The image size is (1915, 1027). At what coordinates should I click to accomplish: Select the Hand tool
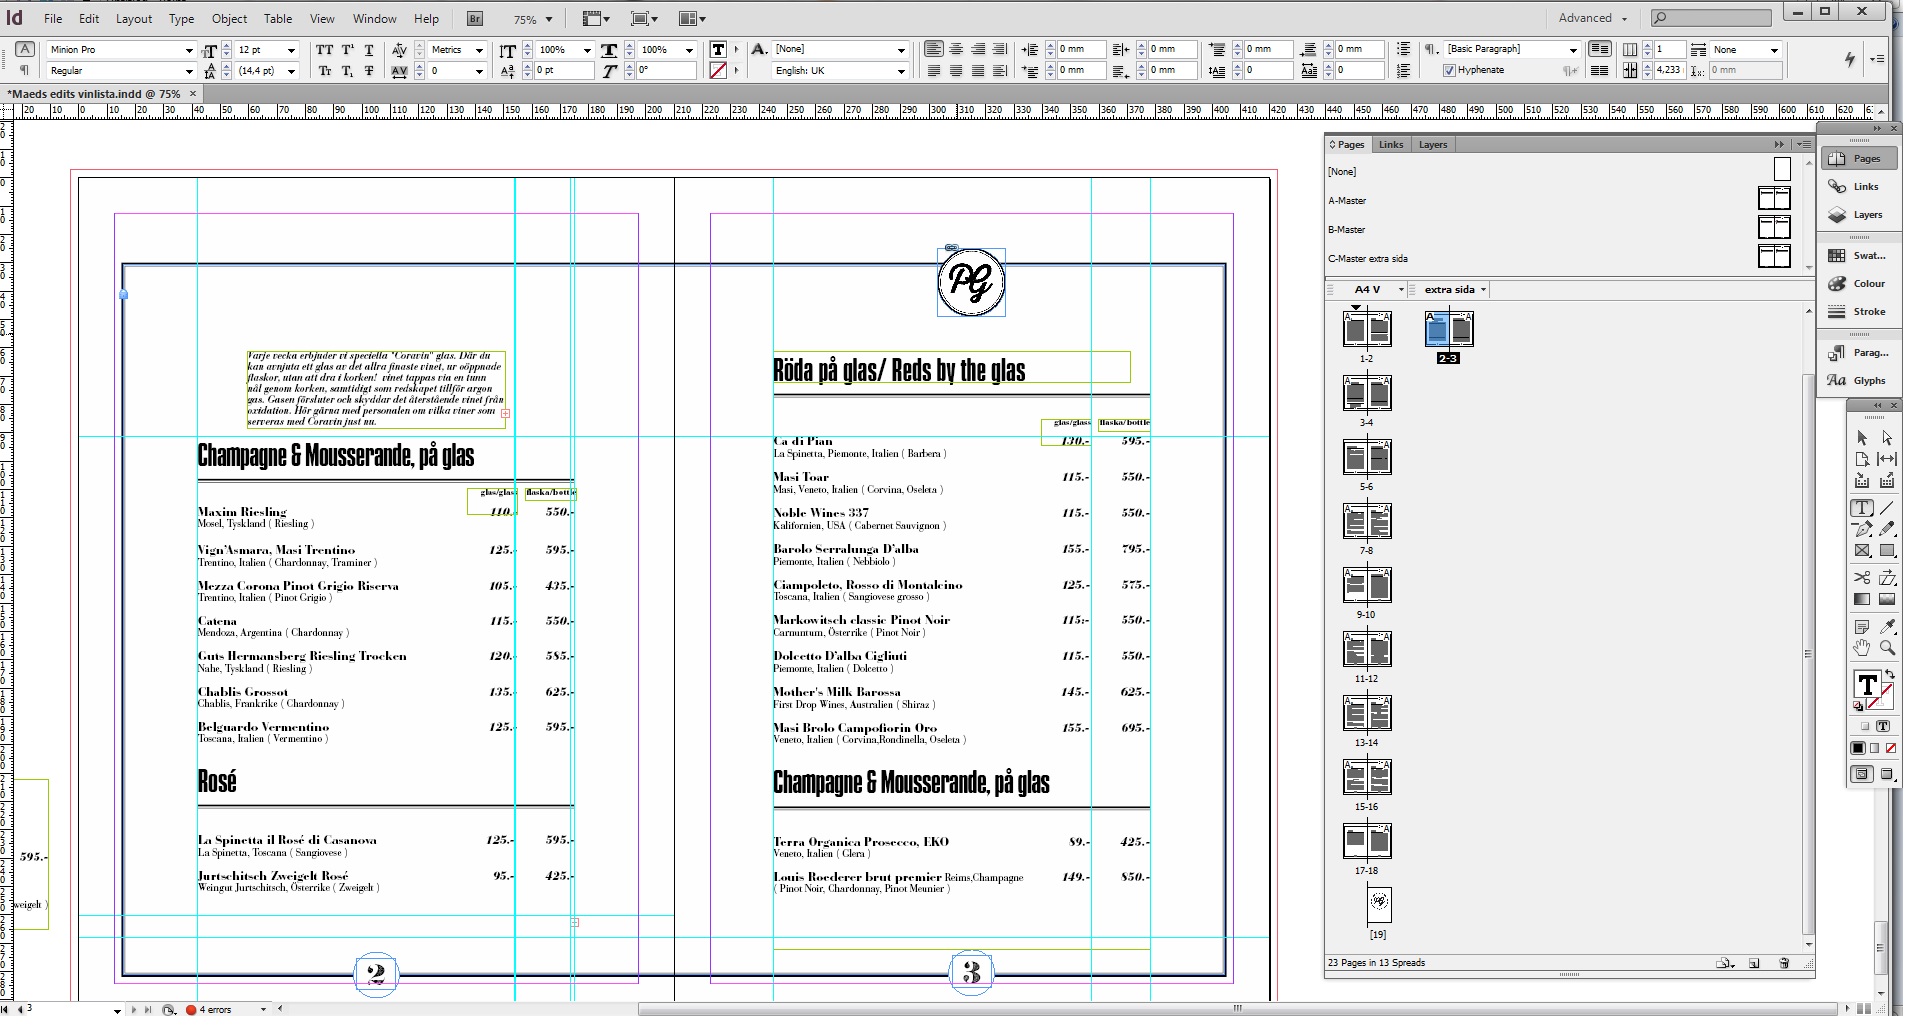click(1862, 648)
